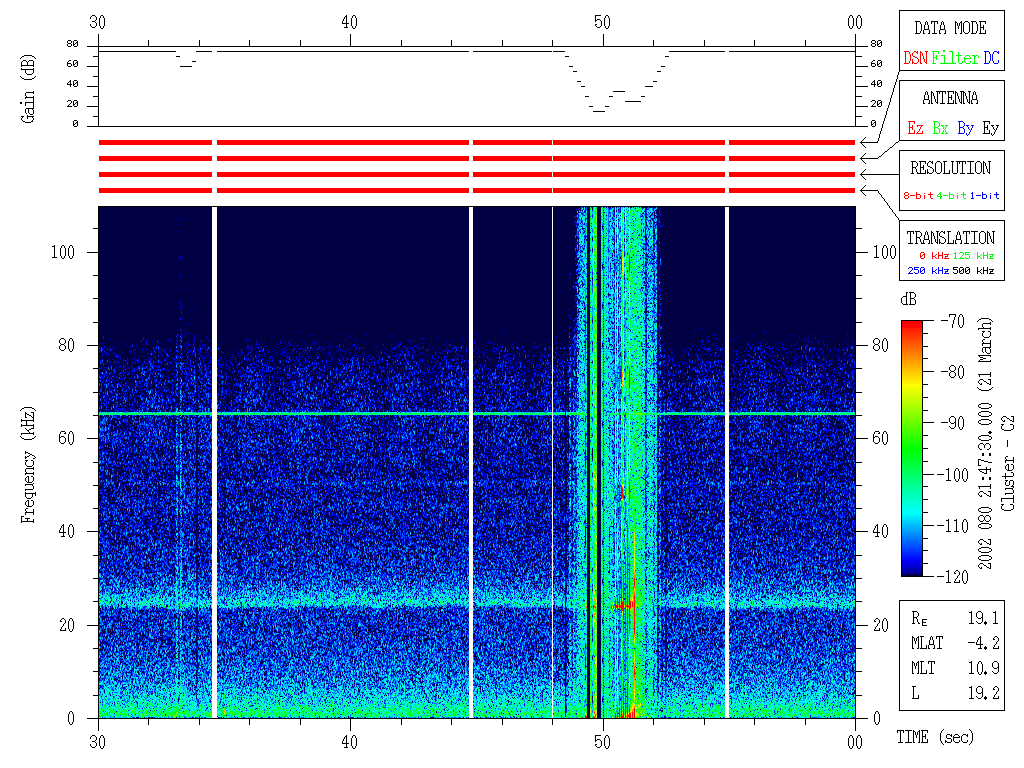Click the 125 kHz translation label
Screen dimensions: 1024x768
coord(970,257)
